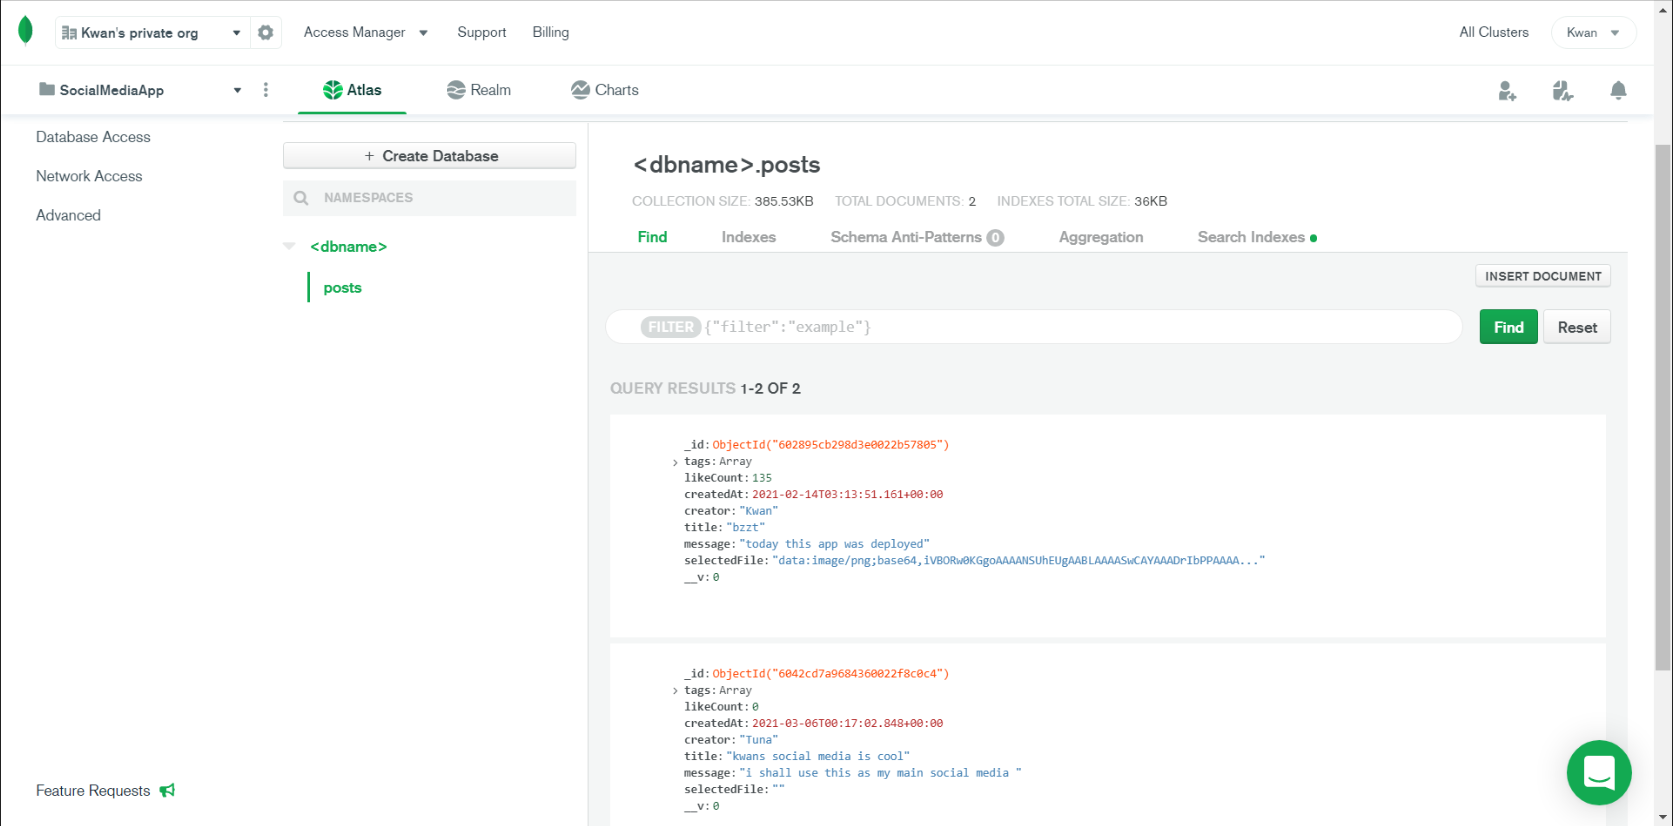Click the All Clusters link
The width and height of the screenshot is (1673, 826).
(1494, 32)
